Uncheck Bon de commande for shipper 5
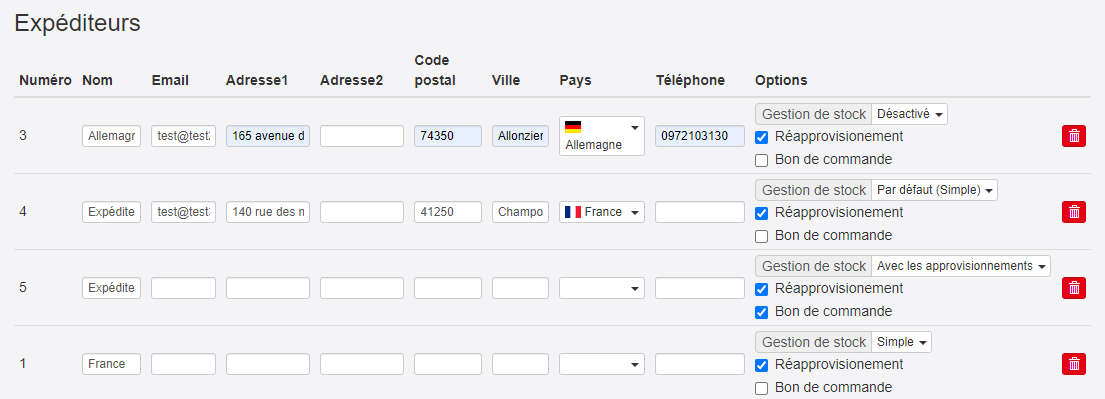This screenshot has height=399, width=1105. click(x=761, y=312)
